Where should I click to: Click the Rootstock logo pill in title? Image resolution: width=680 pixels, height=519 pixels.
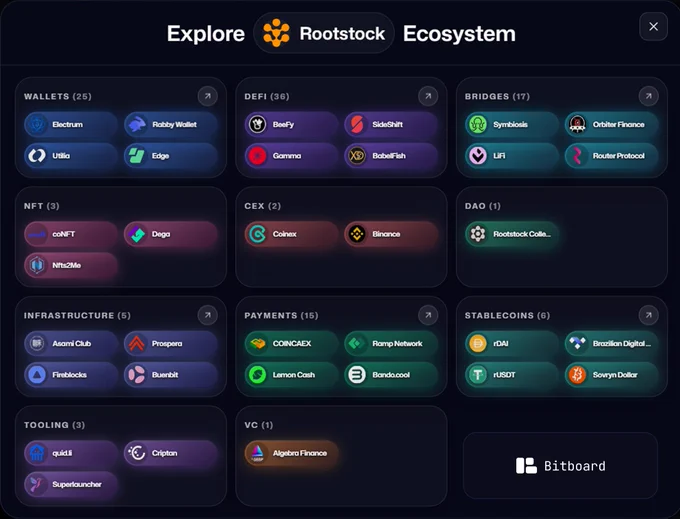point(324,33)
